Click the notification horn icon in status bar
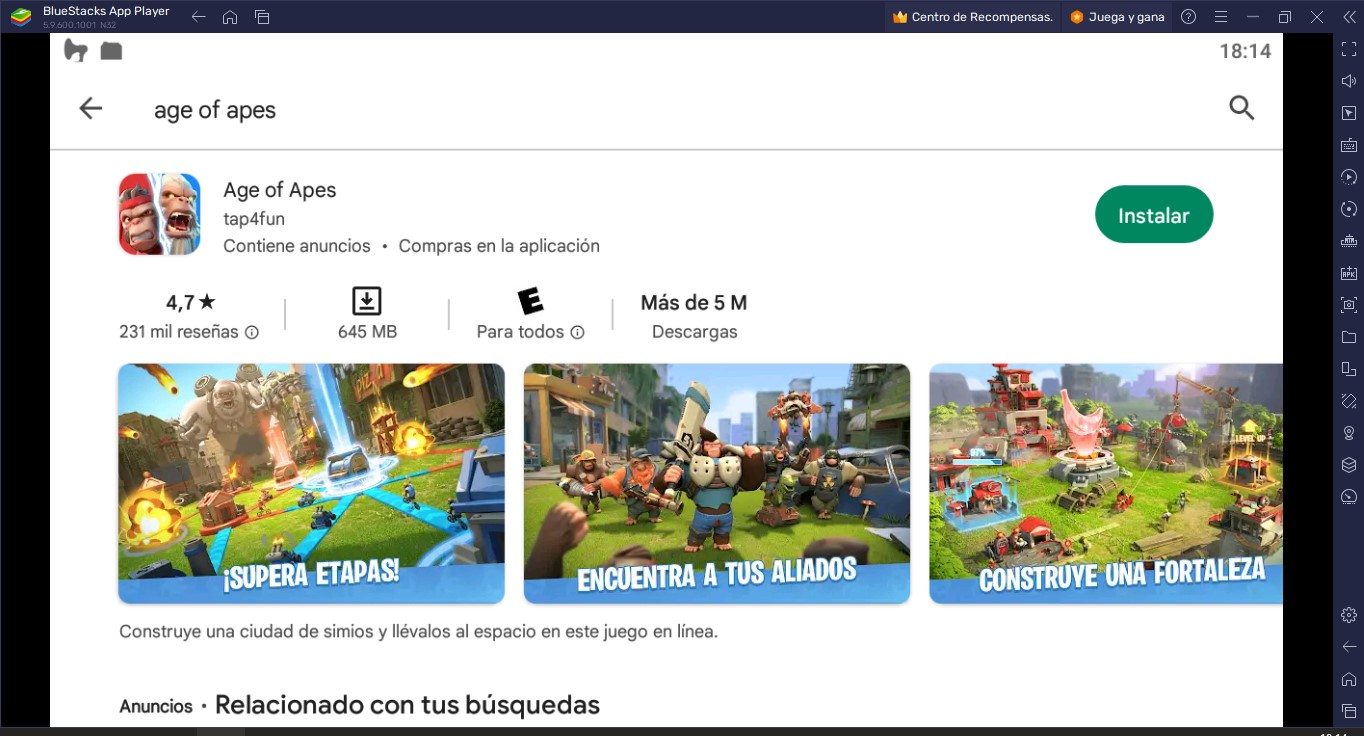This screenshot has height=736, width=1364. click(x=76, y=50)
